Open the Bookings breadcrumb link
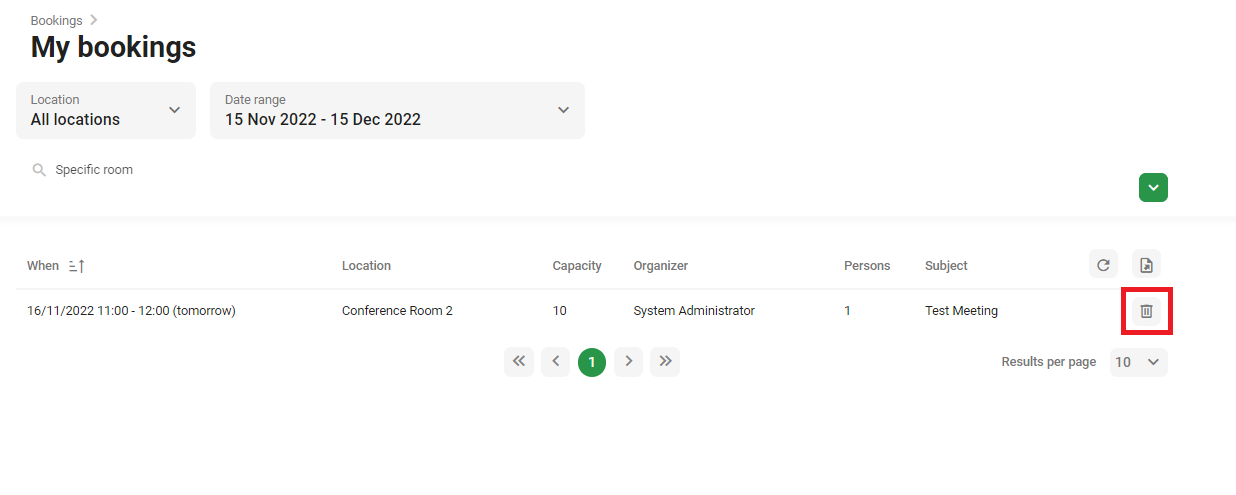The height and width of the screenshot is (495, 1236). coord(57,21)
